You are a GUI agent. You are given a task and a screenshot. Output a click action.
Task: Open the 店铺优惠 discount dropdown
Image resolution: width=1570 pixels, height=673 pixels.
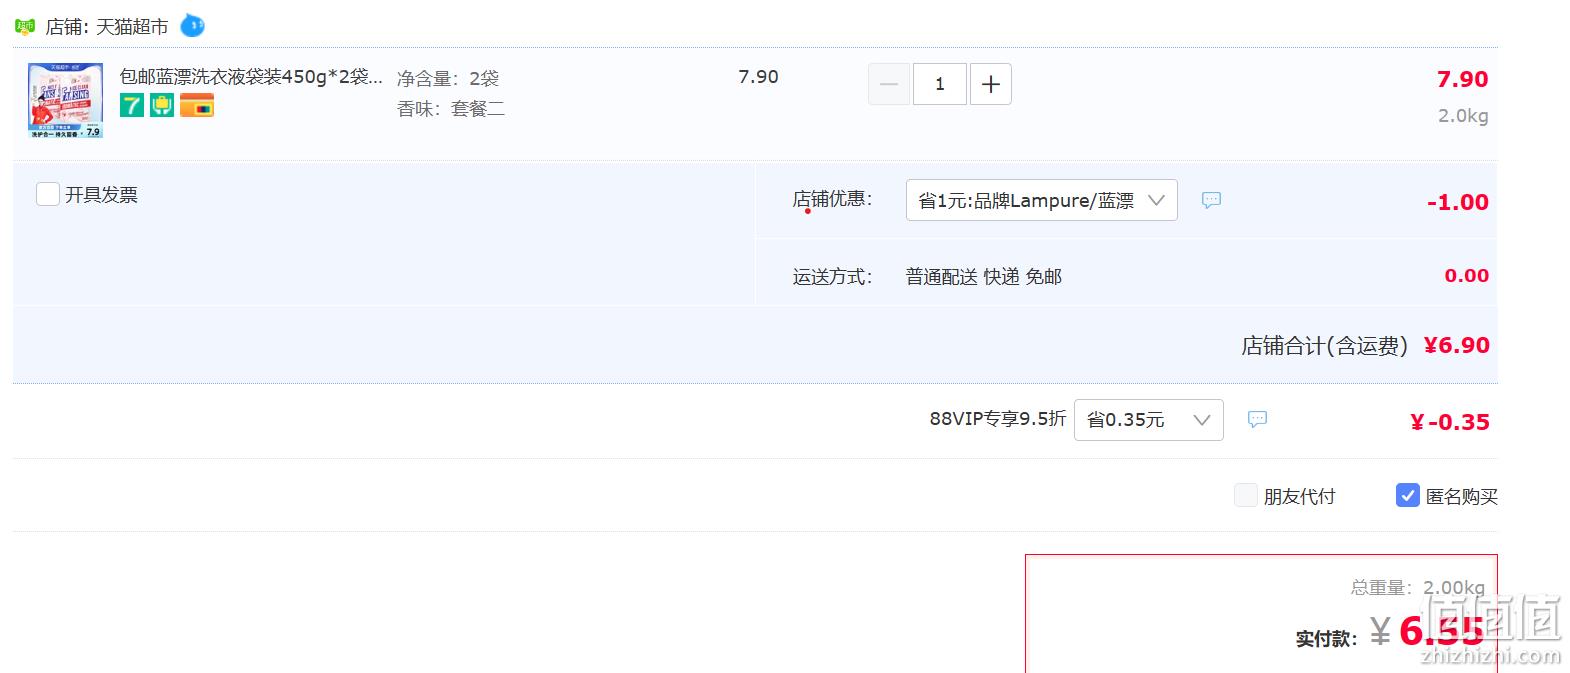[1042, 200]
